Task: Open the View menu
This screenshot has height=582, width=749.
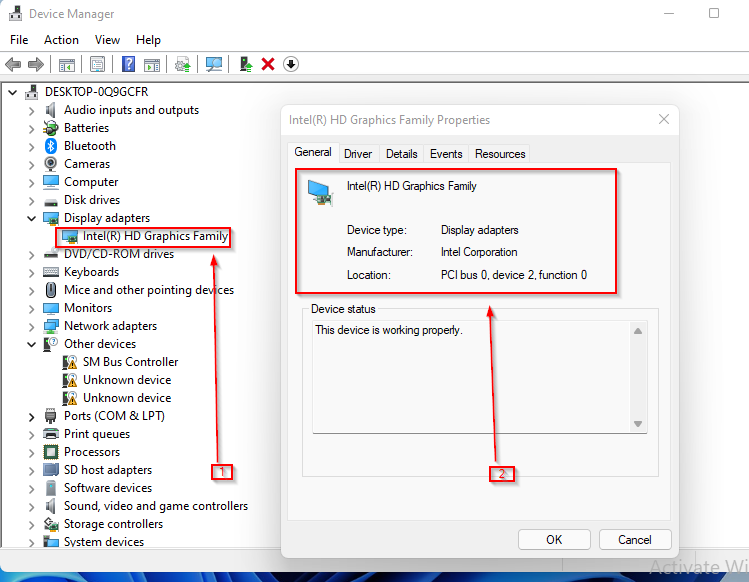Action: [107, 40]
